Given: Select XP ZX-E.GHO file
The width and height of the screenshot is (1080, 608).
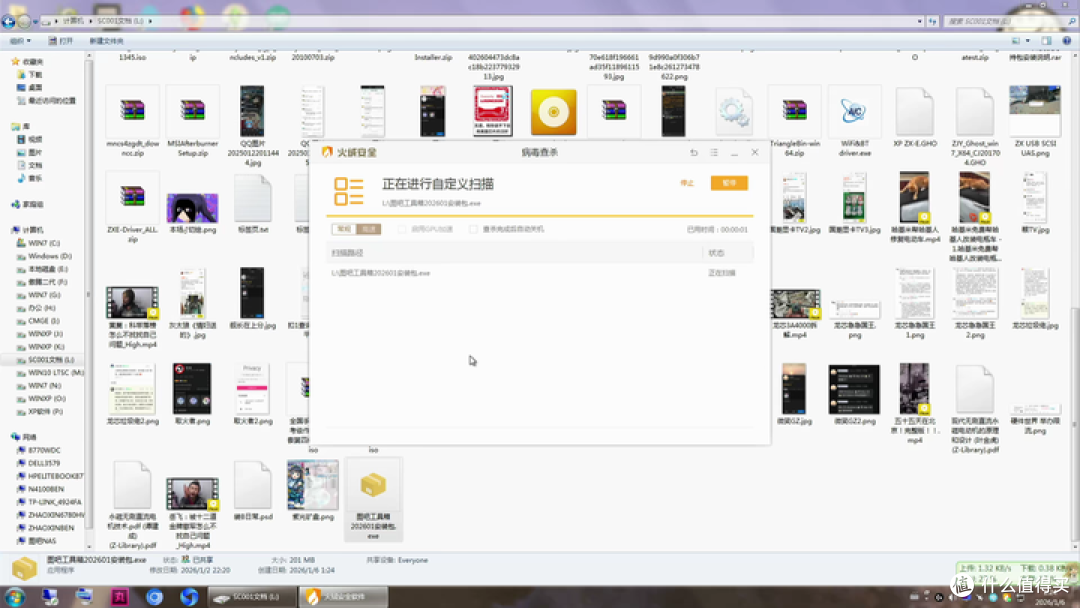Looking at the screenshot, I should (915, 118).
